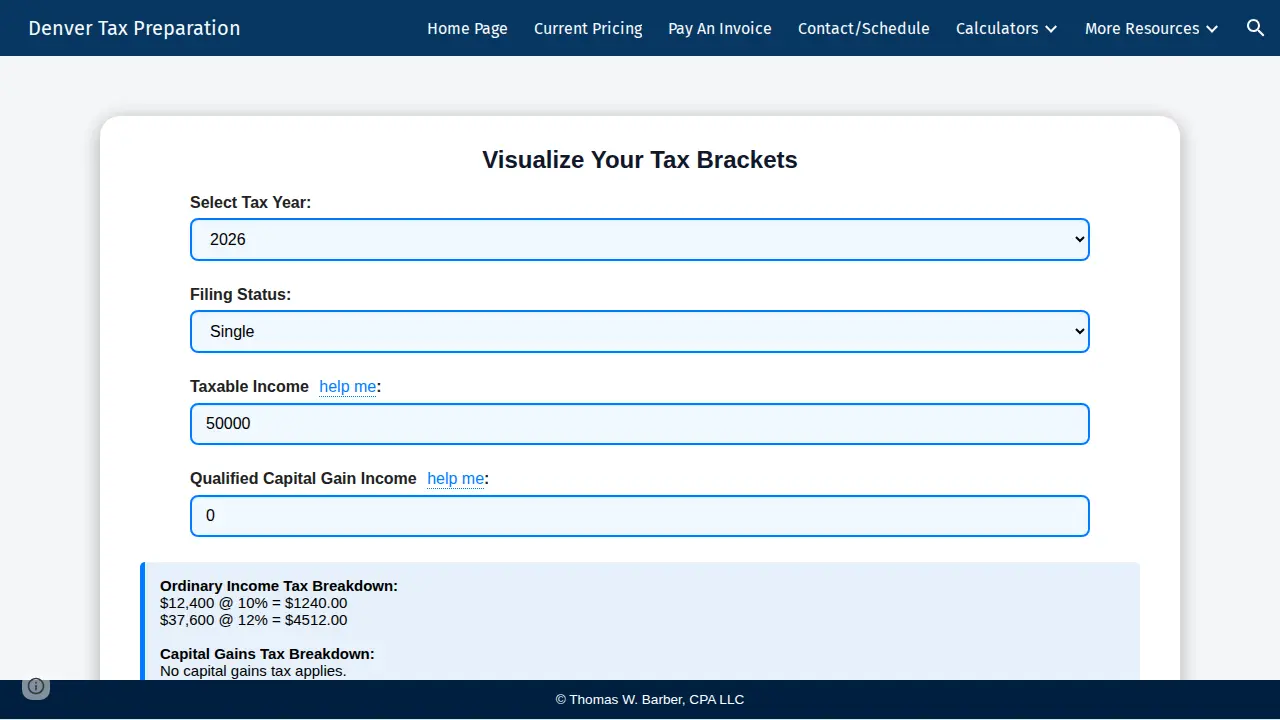Click the Thomas W. Barber copyright footer

[650, 700]
